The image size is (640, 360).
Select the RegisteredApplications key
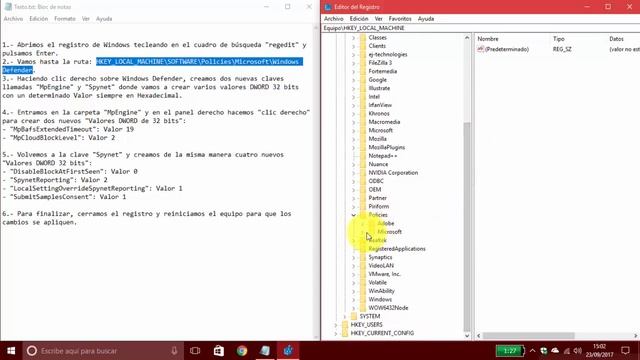(397, 249)
